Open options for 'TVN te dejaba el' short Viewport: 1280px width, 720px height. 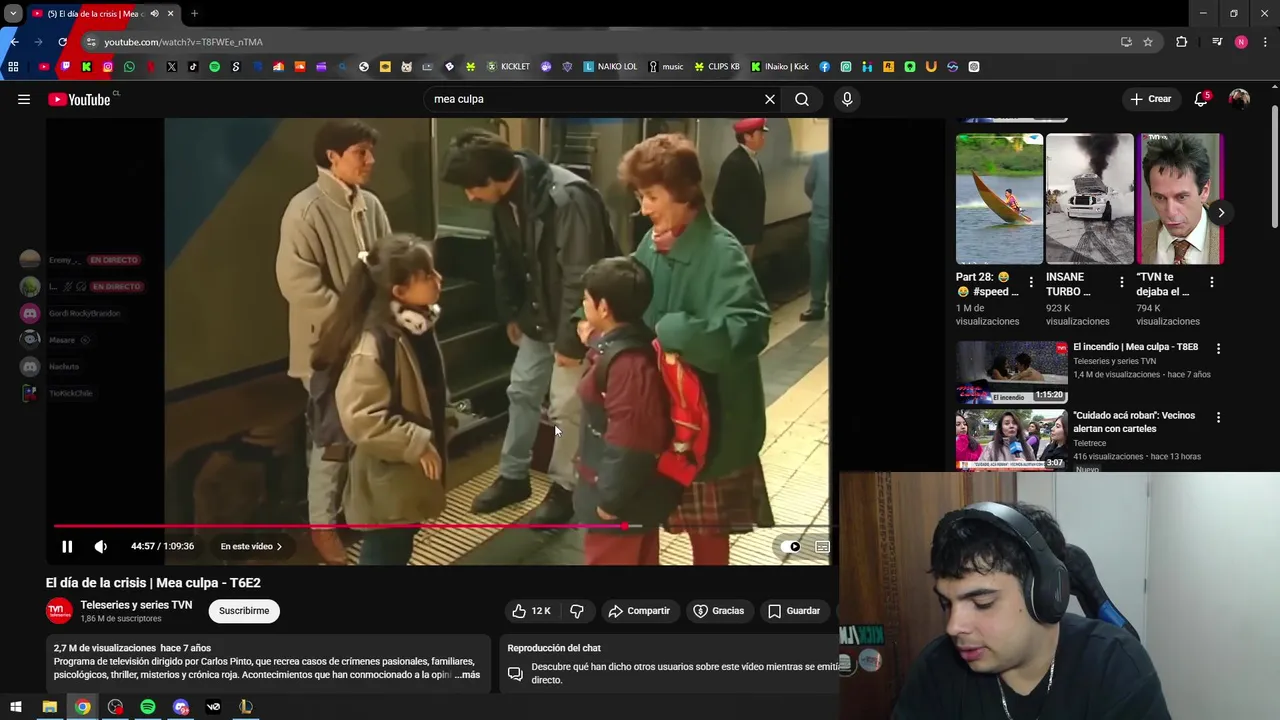coord(1212,283)
